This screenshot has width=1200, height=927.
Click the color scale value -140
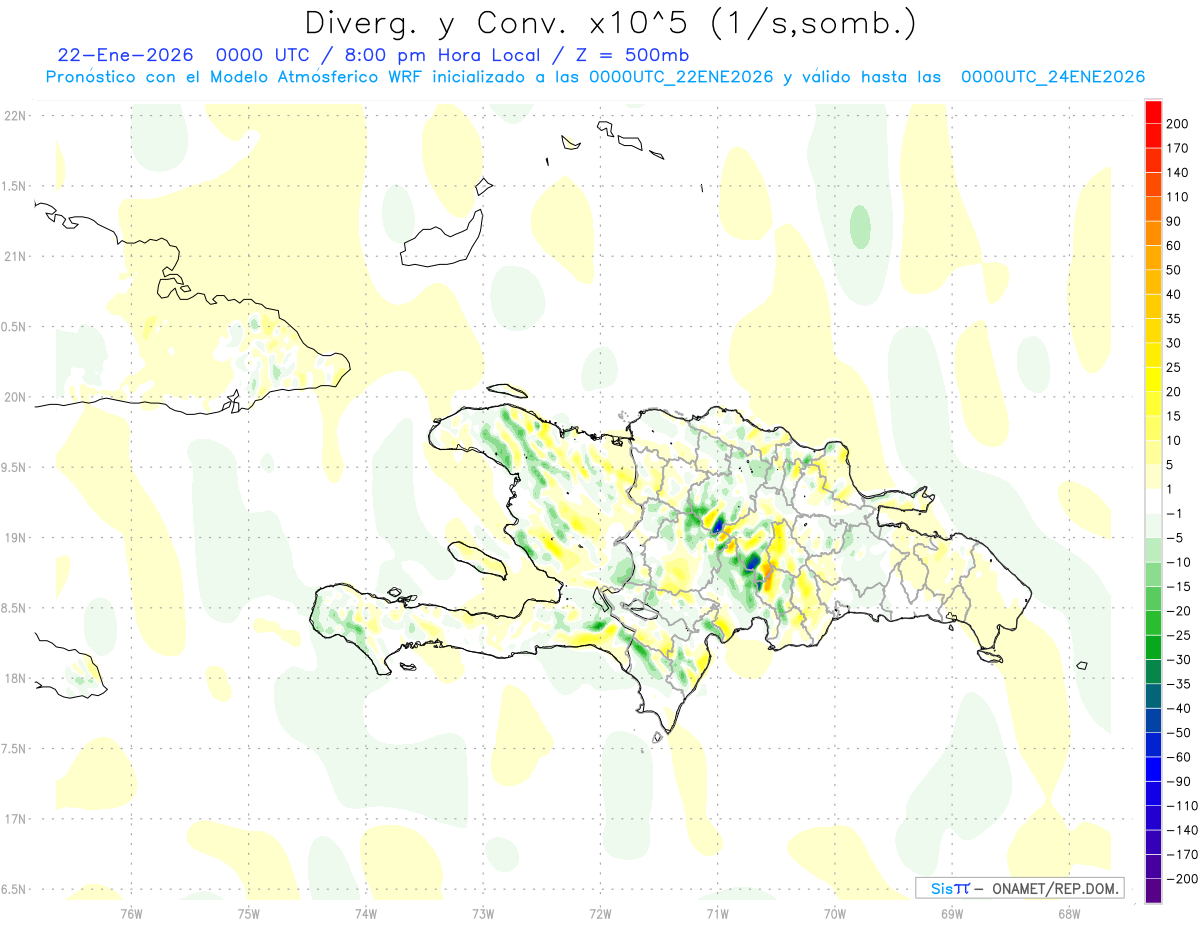1181,830
